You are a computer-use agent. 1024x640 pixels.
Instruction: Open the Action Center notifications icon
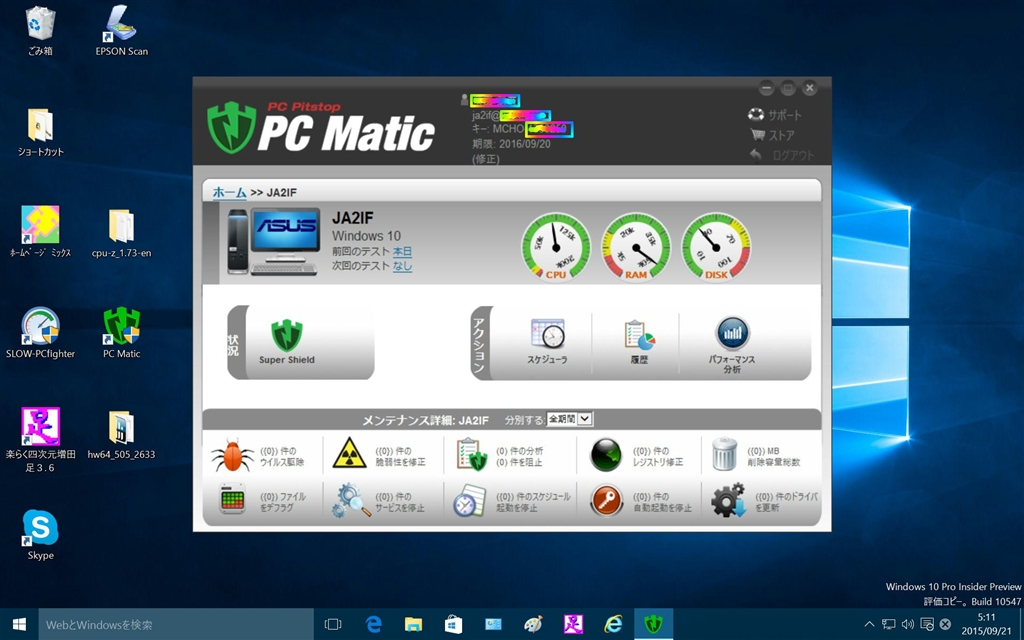coord(927,624)
